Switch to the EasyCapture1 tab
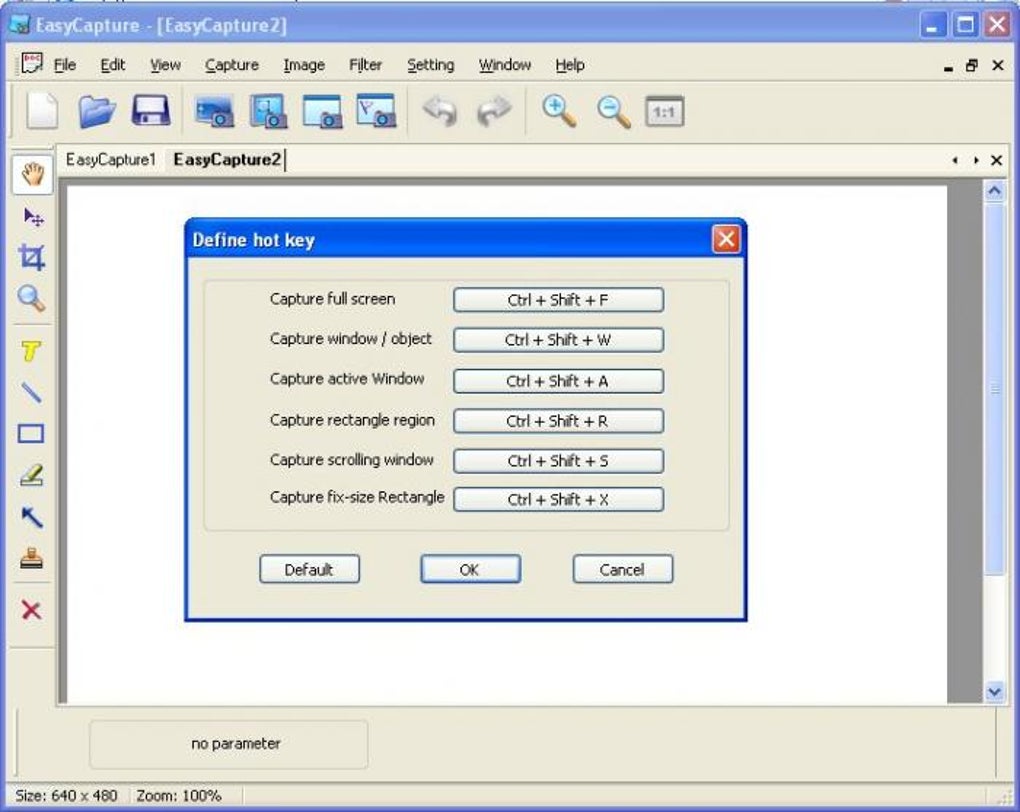The height and width of the screenshot is (812, 1020). (x=111, y=159)
